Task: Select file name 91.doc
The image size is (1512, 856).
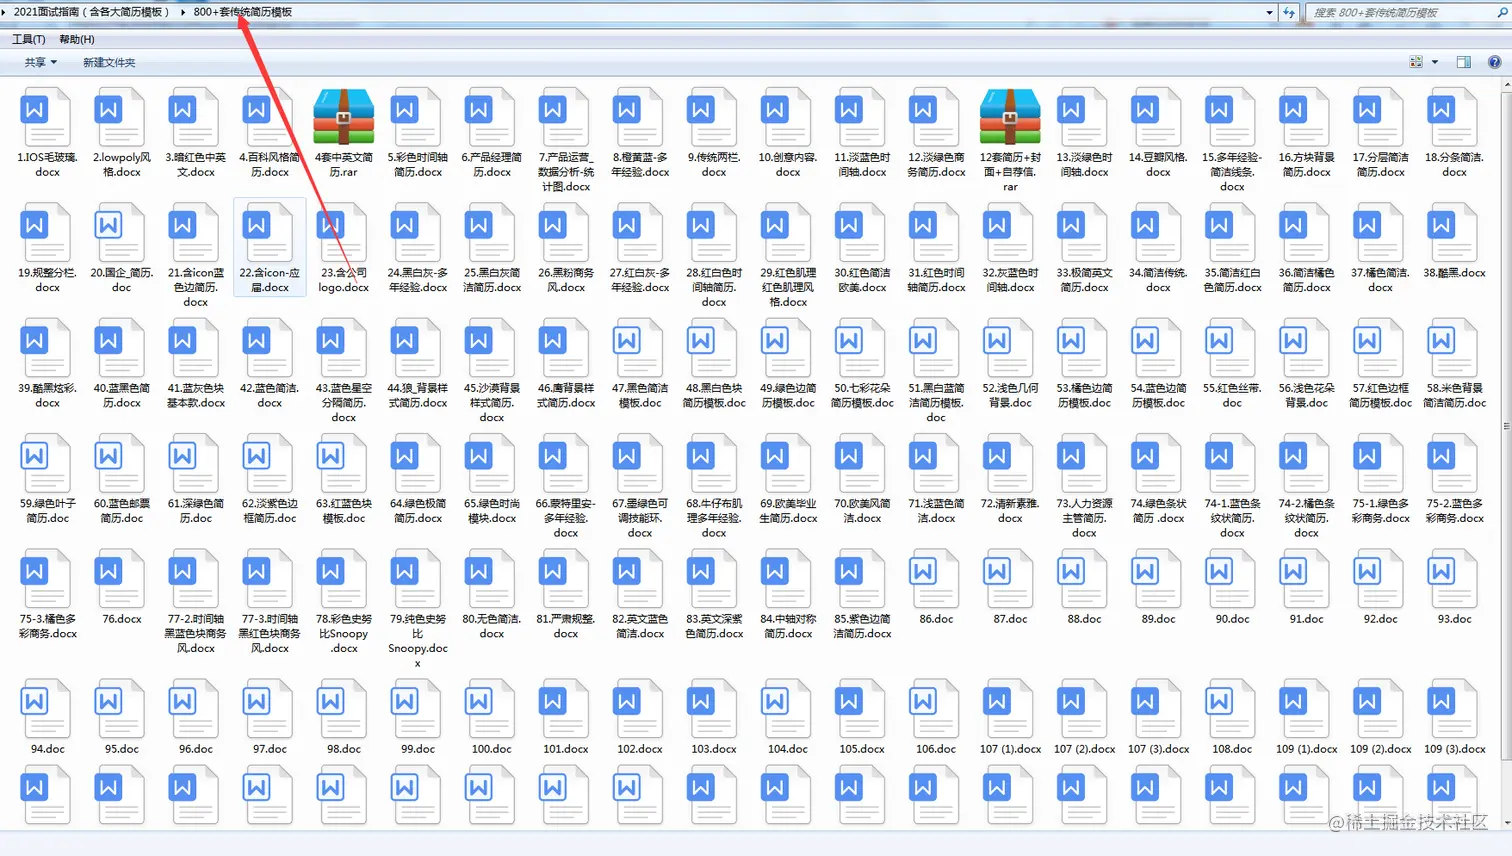Action: click(x=1306, y=619)
